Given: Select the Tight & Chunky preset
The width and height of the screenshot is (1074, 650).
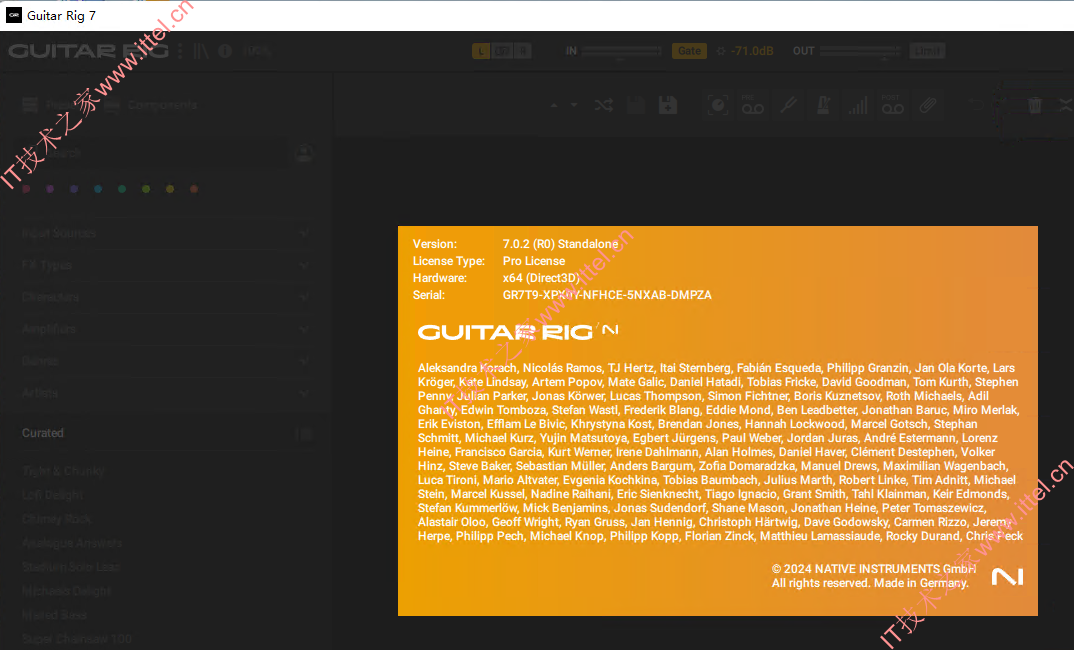Looking at the screenshot, I should pos(64,471).
